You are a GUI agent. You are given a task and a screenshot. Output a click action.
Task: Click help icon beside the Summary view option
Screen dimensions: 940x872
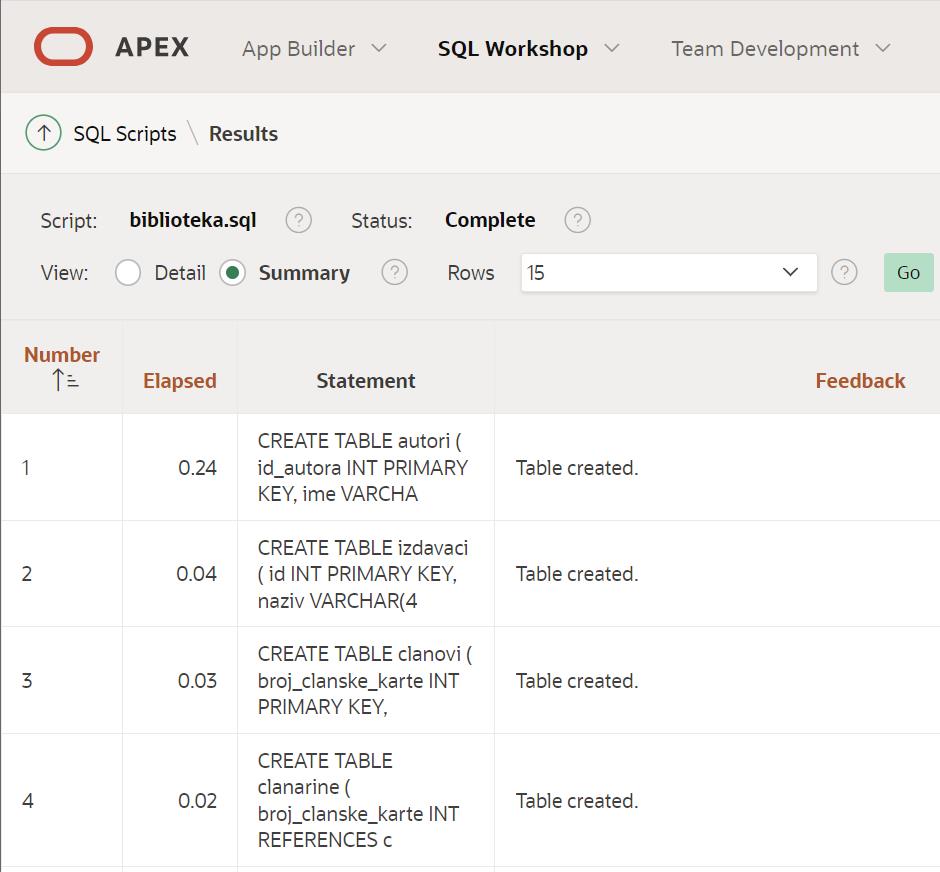[x=395, y=273]
